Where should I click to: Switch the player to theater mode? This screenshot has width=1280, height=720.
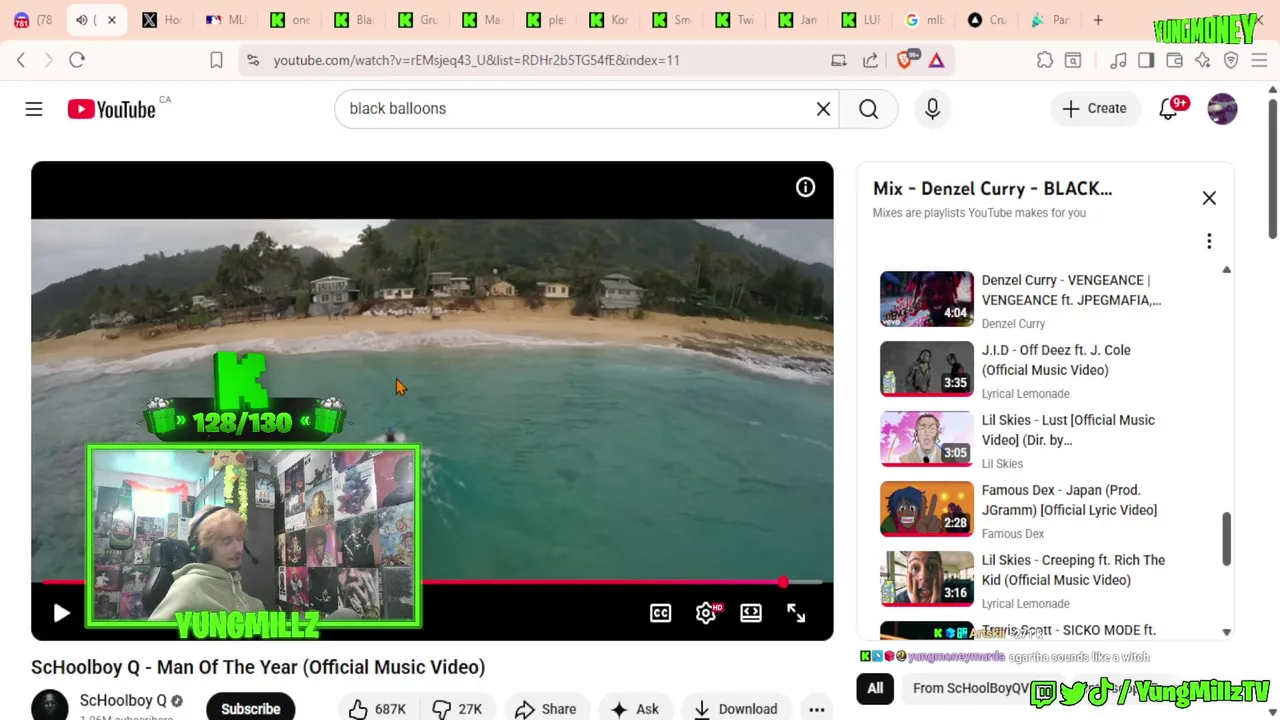(751, 613)
